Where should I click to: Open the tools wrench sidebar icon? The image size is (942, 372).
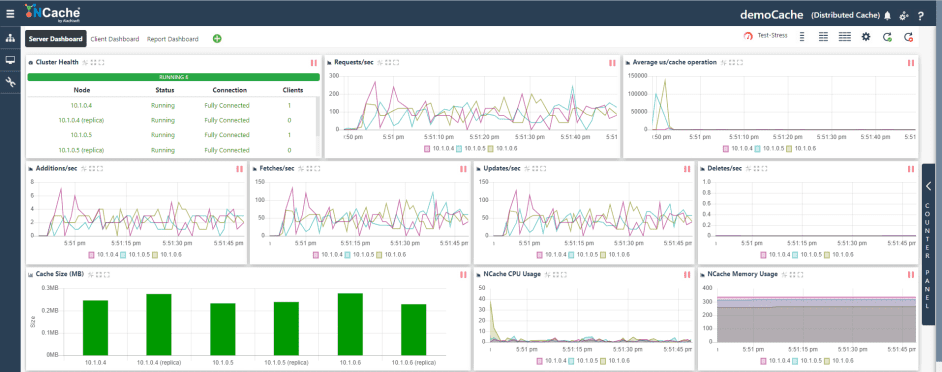(10, 82)
